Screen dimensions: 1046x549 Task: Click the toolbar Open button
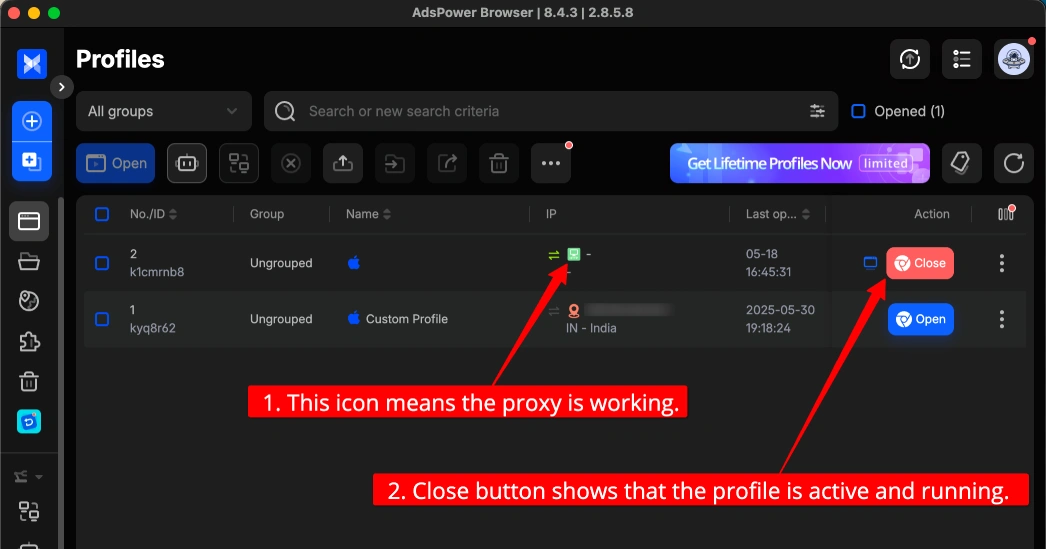click(115, 163)
